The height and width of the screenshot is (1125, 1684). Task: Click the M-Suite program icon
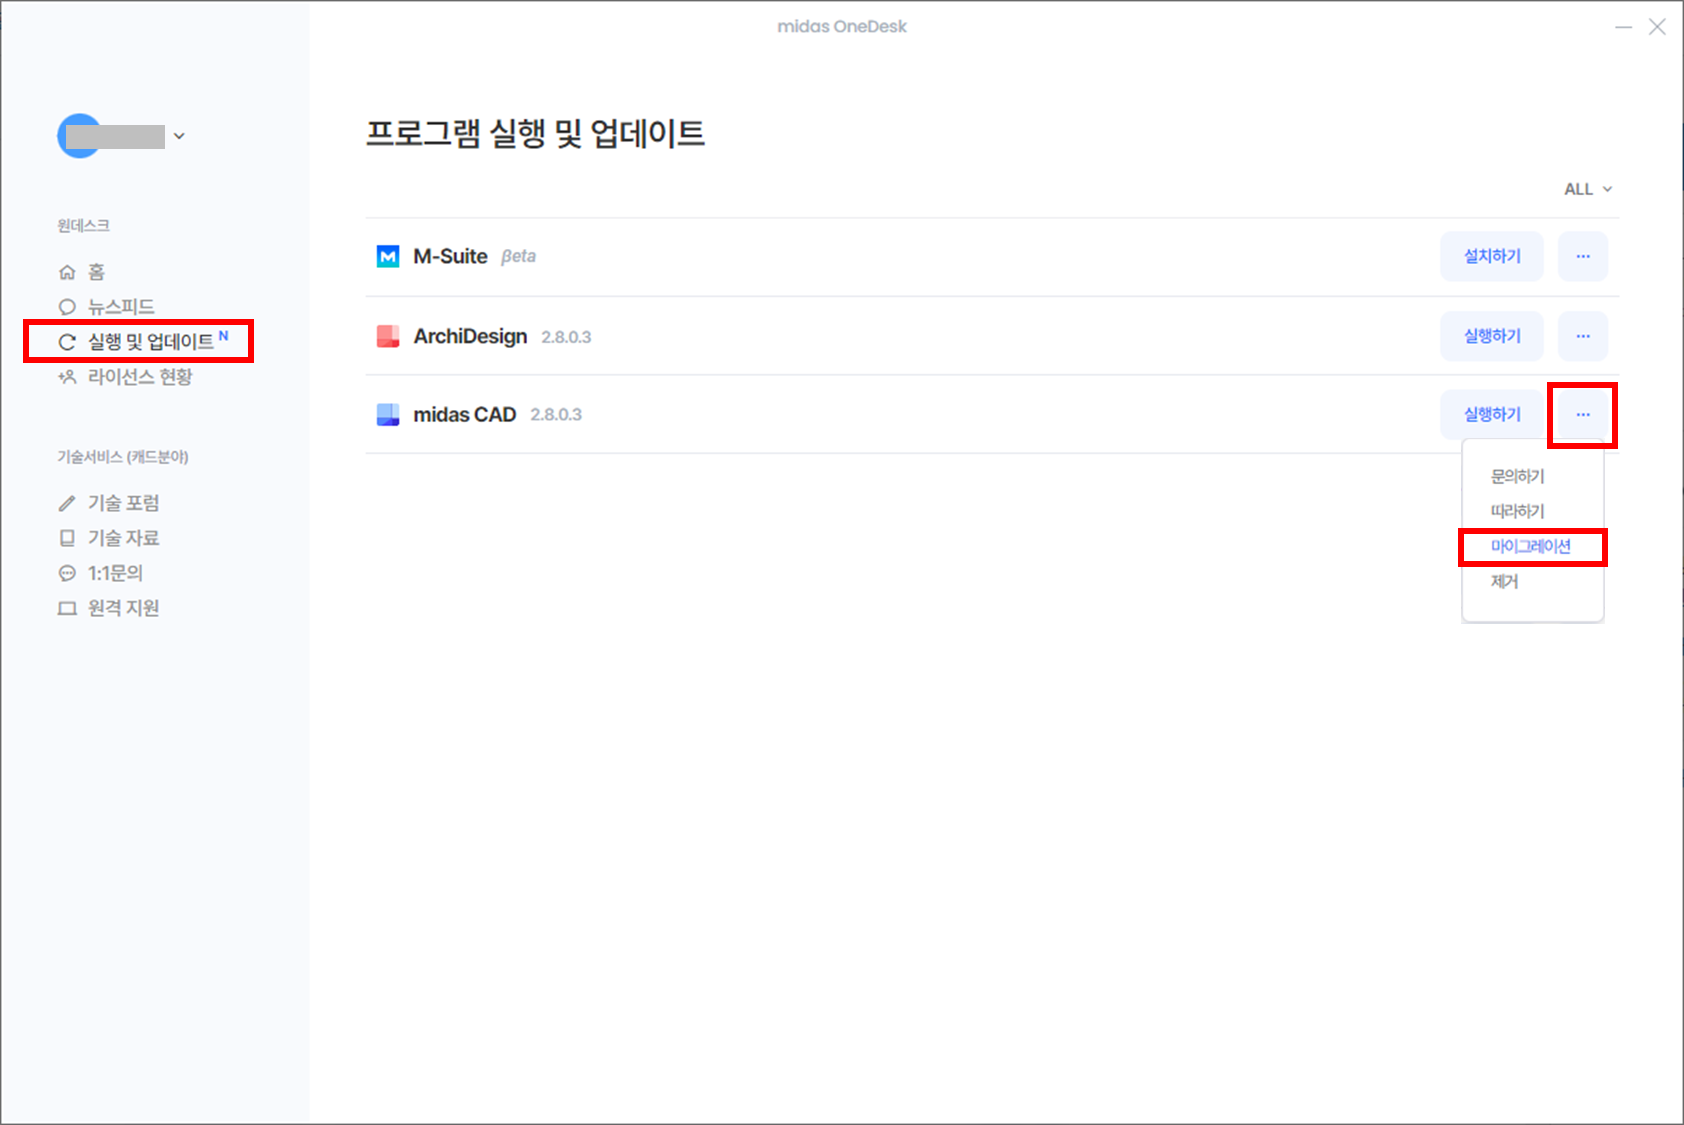tap(388, 257)
